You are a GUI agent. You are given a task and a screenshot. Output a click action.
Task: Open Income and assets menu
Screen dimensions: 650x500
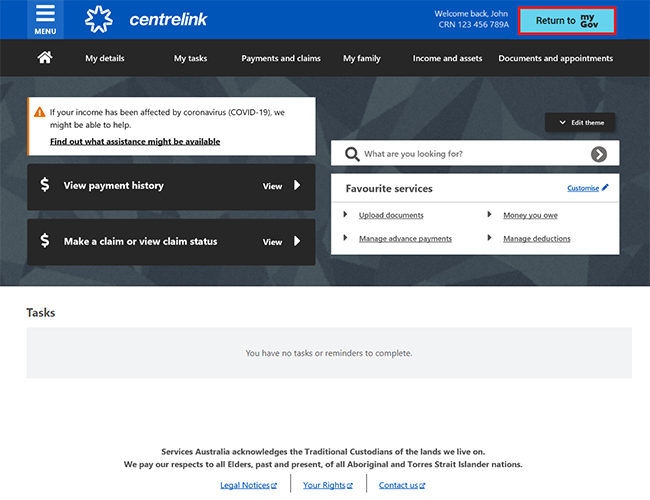[447, 58]
